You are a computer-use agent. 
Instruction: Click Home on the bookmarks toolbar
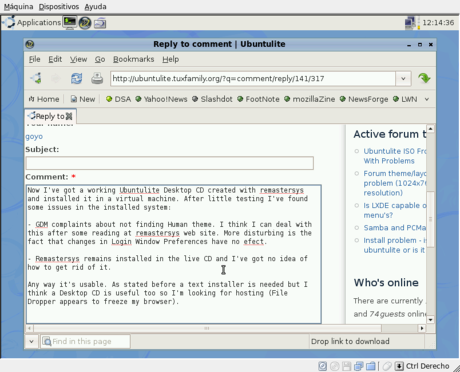(44, 99)
